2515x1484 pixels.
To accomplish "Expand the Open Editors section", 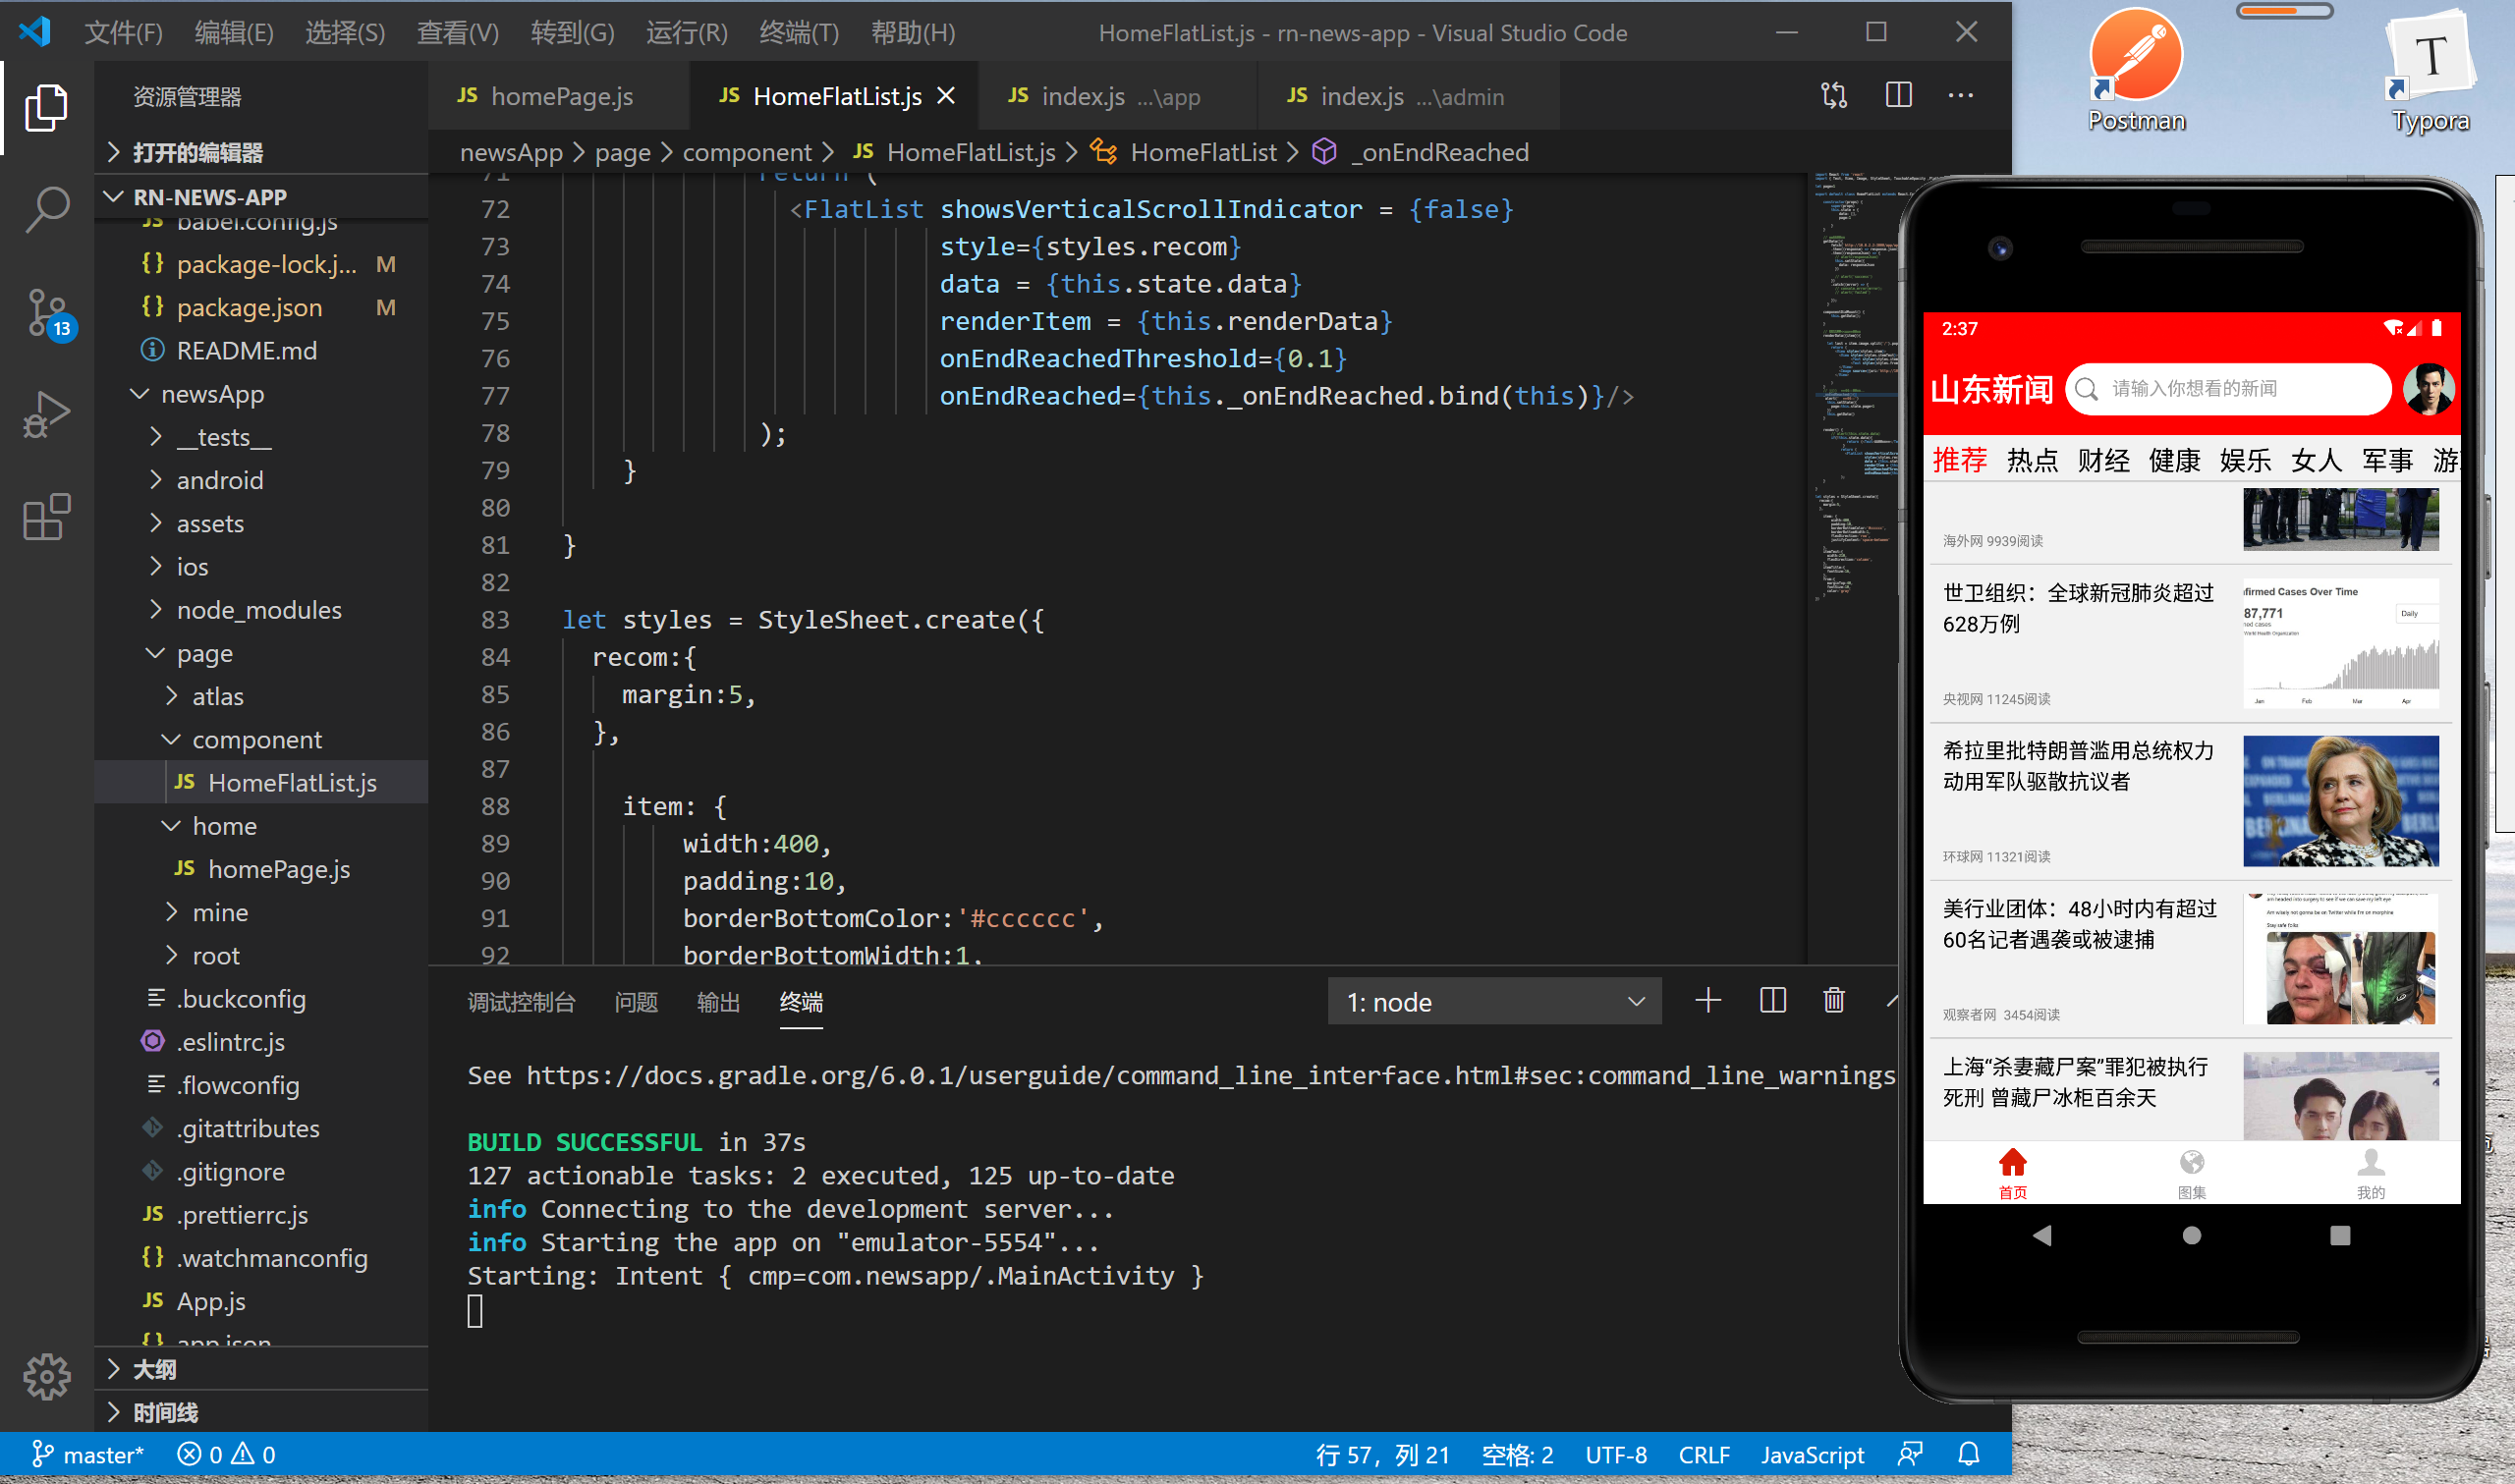I will coord(262,153).
